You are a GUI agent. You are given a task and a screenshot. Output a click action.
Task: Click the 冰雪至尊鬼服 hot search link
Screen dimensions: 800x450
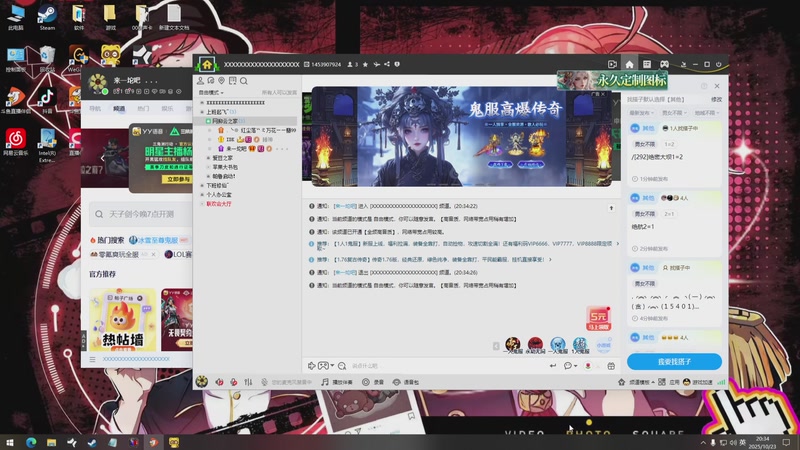(x=157, y=240)
